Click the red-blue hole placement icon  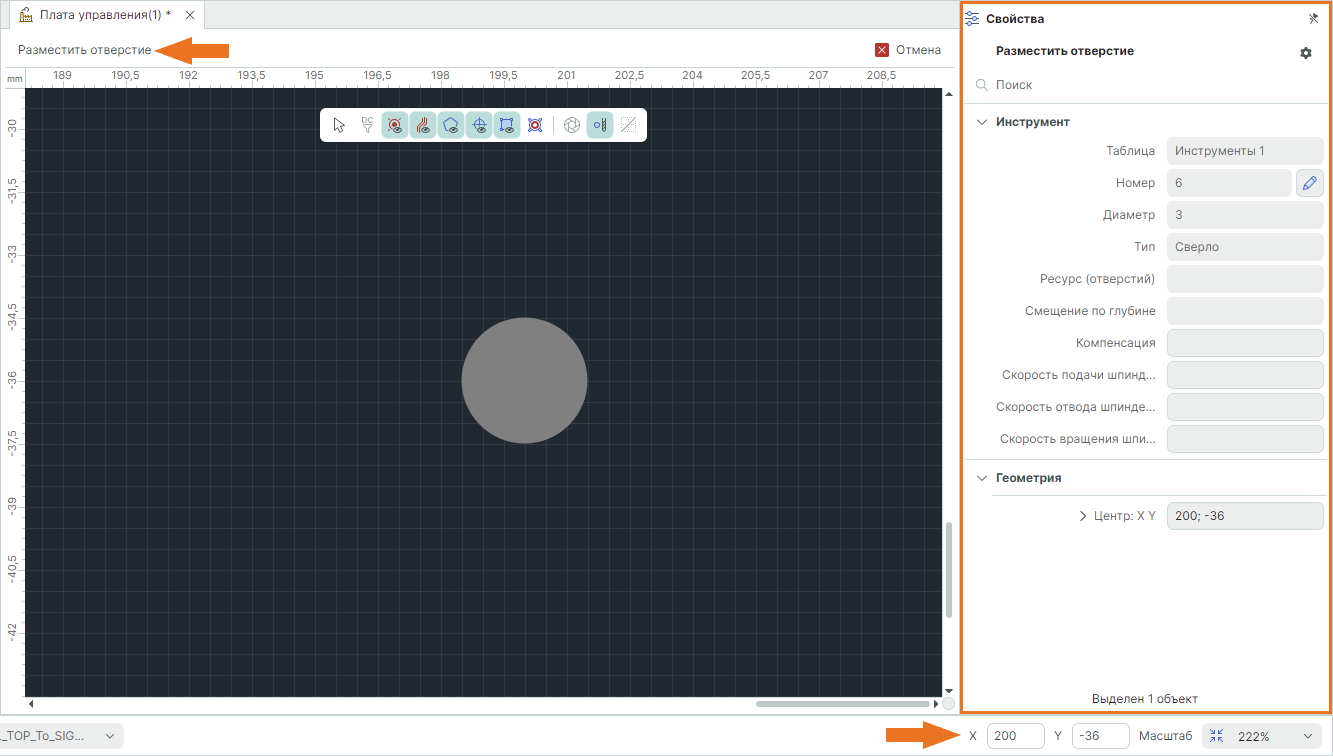pyautogui.click(x=535, y=125)
